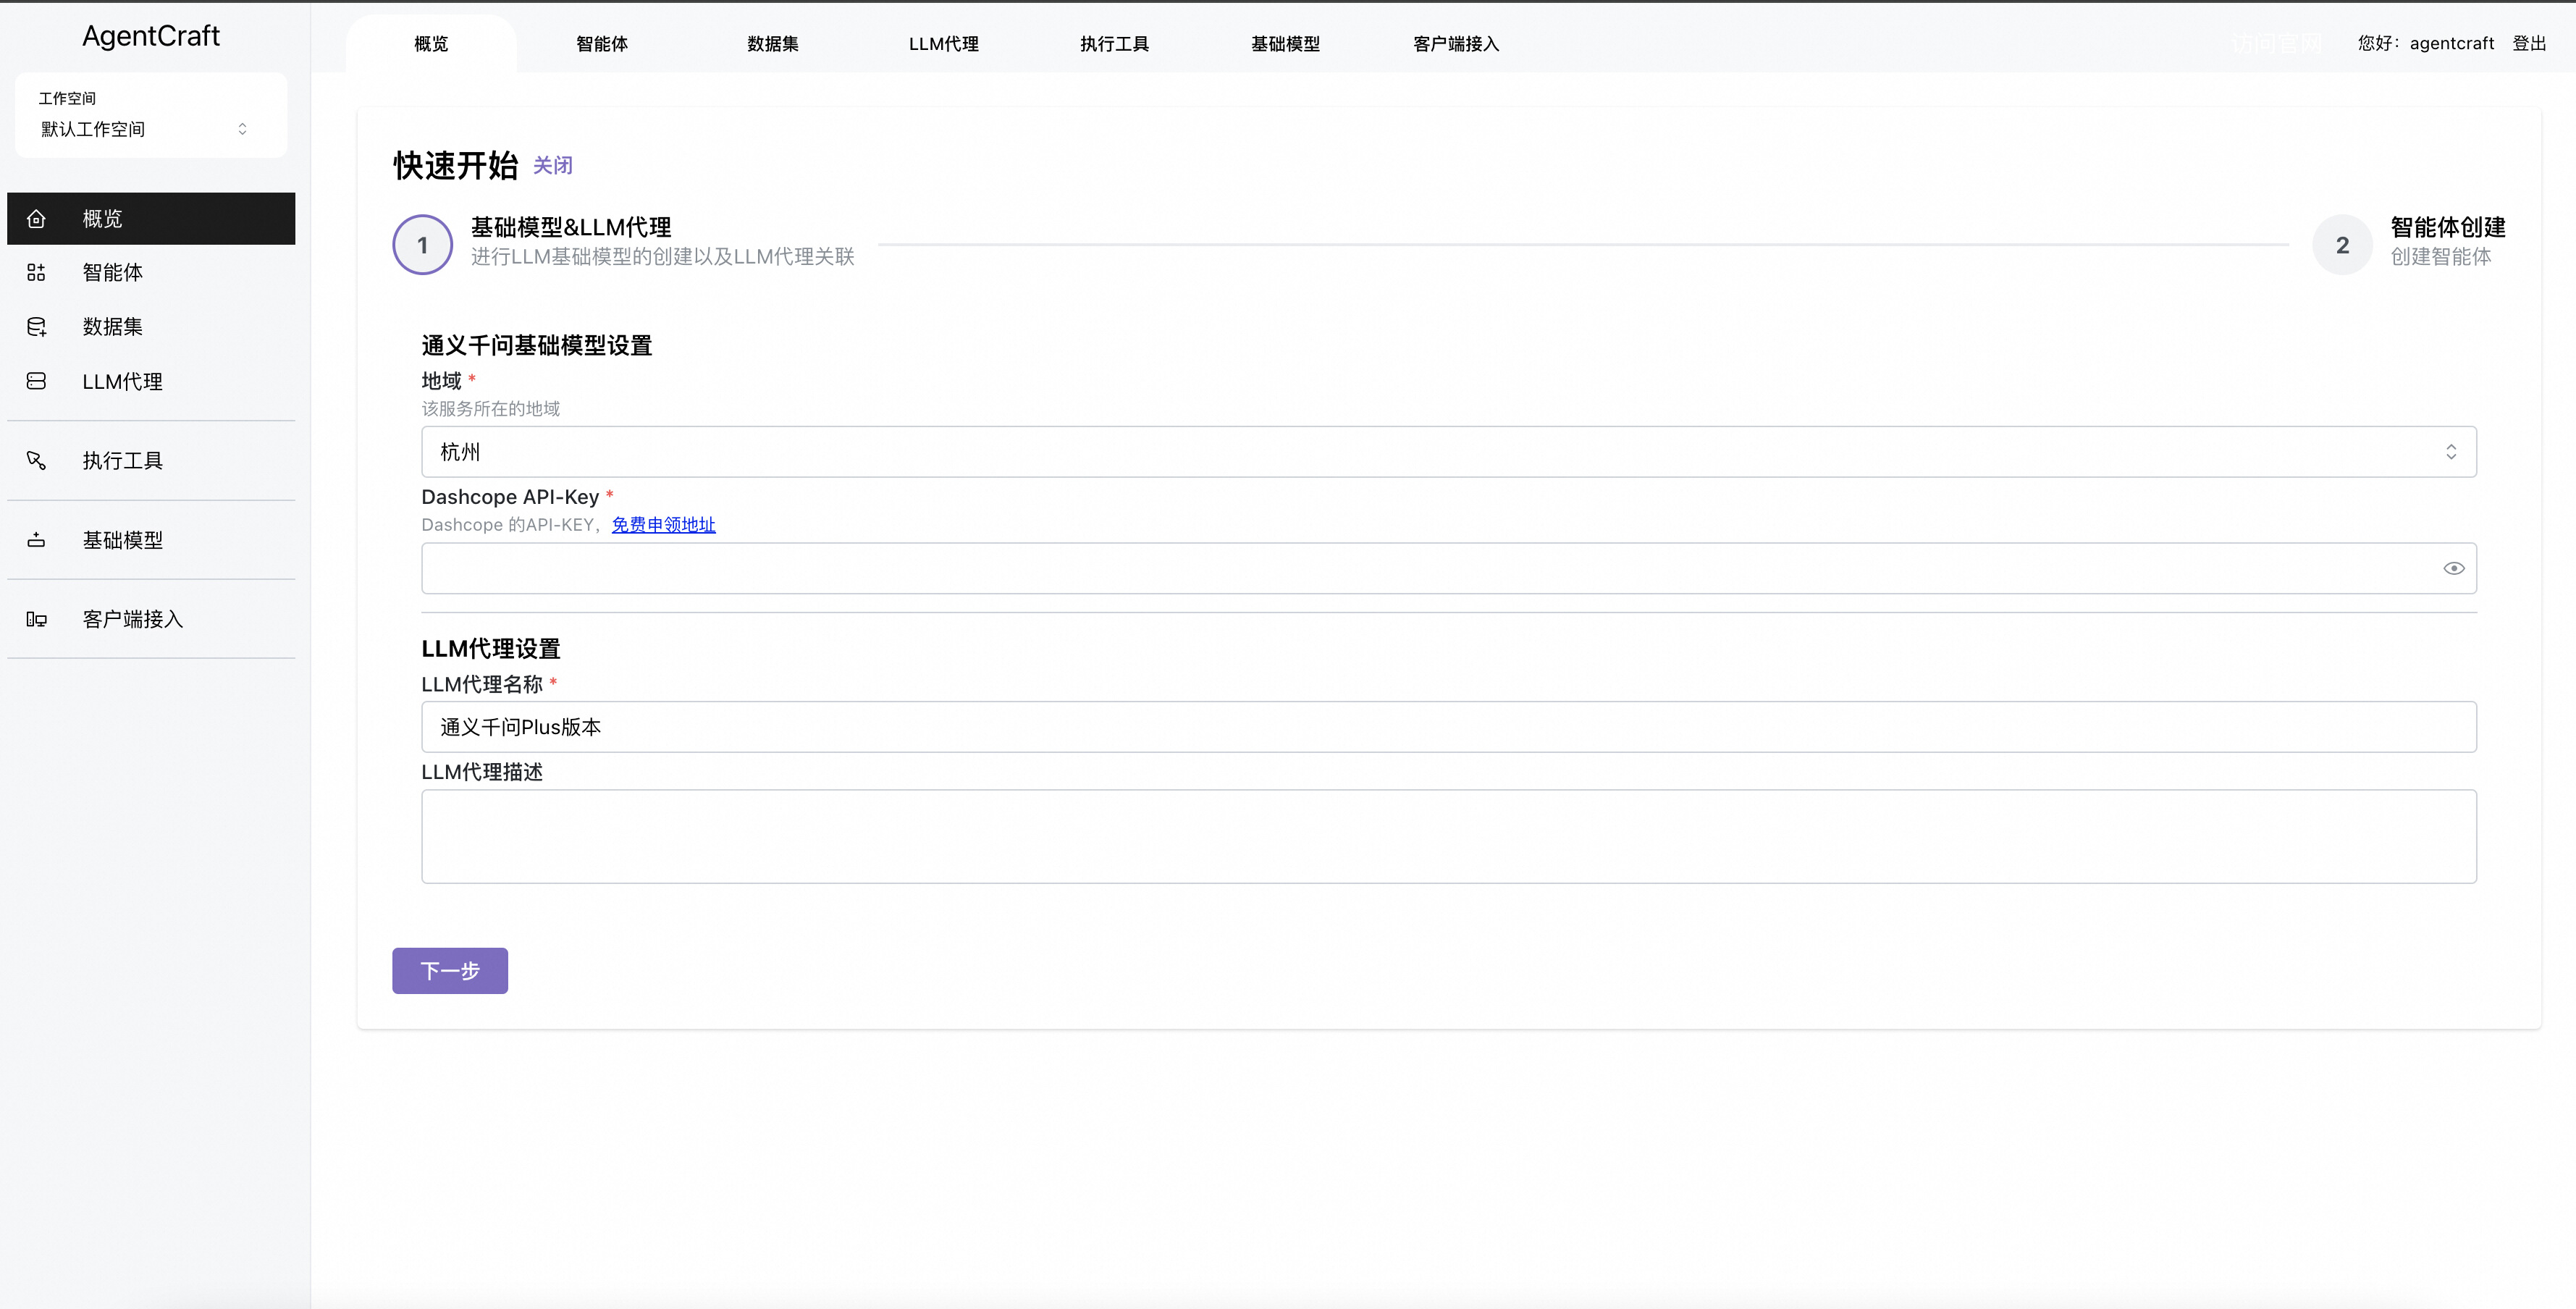Select LLM代理 in the sidebar menu
The height and width of the screenshot is (1309, 2576).
(x=151, y=381)
